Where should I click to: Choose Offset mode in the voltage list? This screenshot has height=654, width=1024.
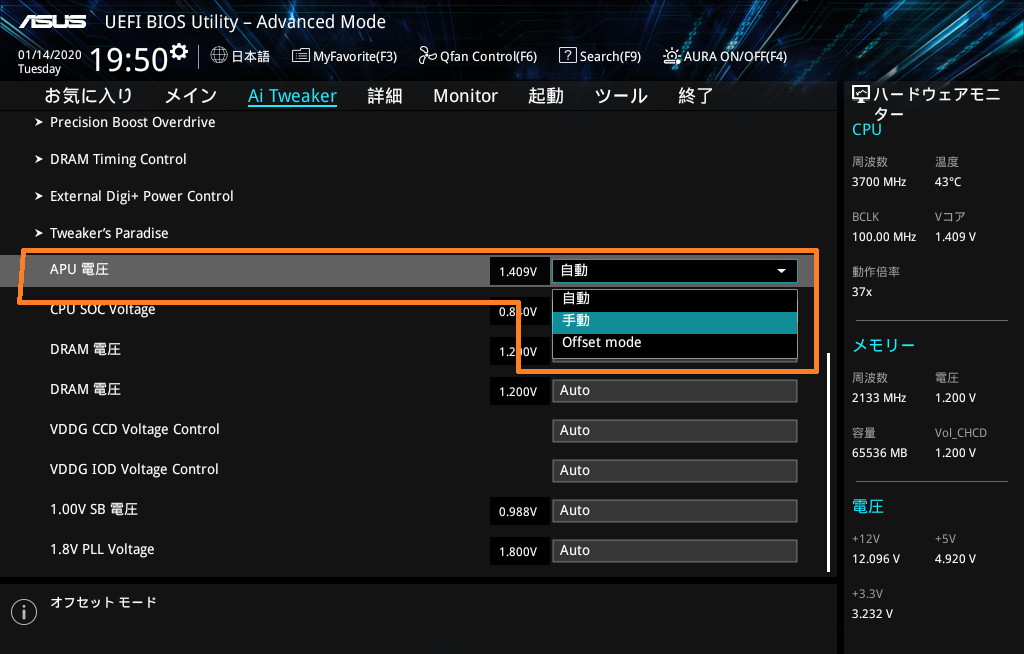(x=675, y=342)
